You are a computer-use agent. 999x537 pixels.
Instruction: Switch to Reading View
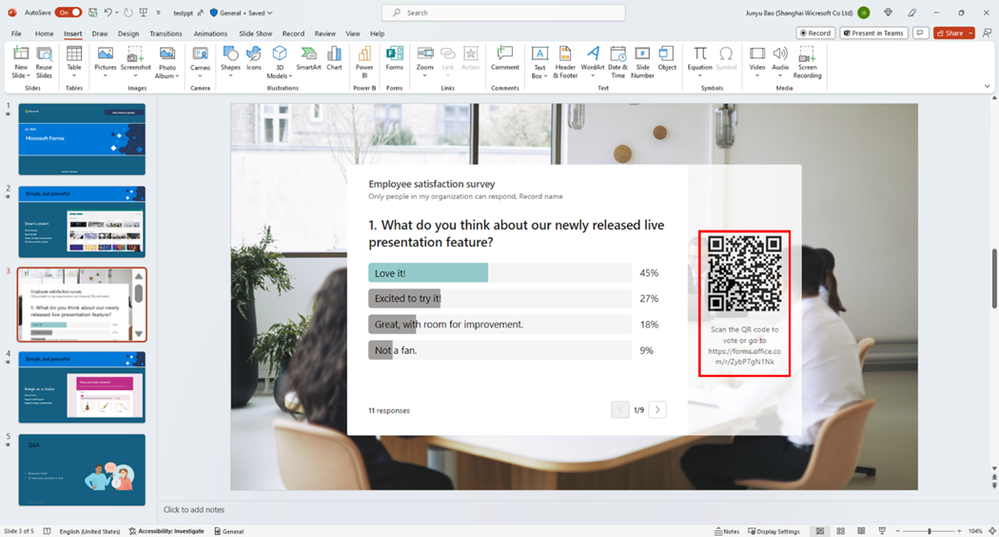pos(861,531)
